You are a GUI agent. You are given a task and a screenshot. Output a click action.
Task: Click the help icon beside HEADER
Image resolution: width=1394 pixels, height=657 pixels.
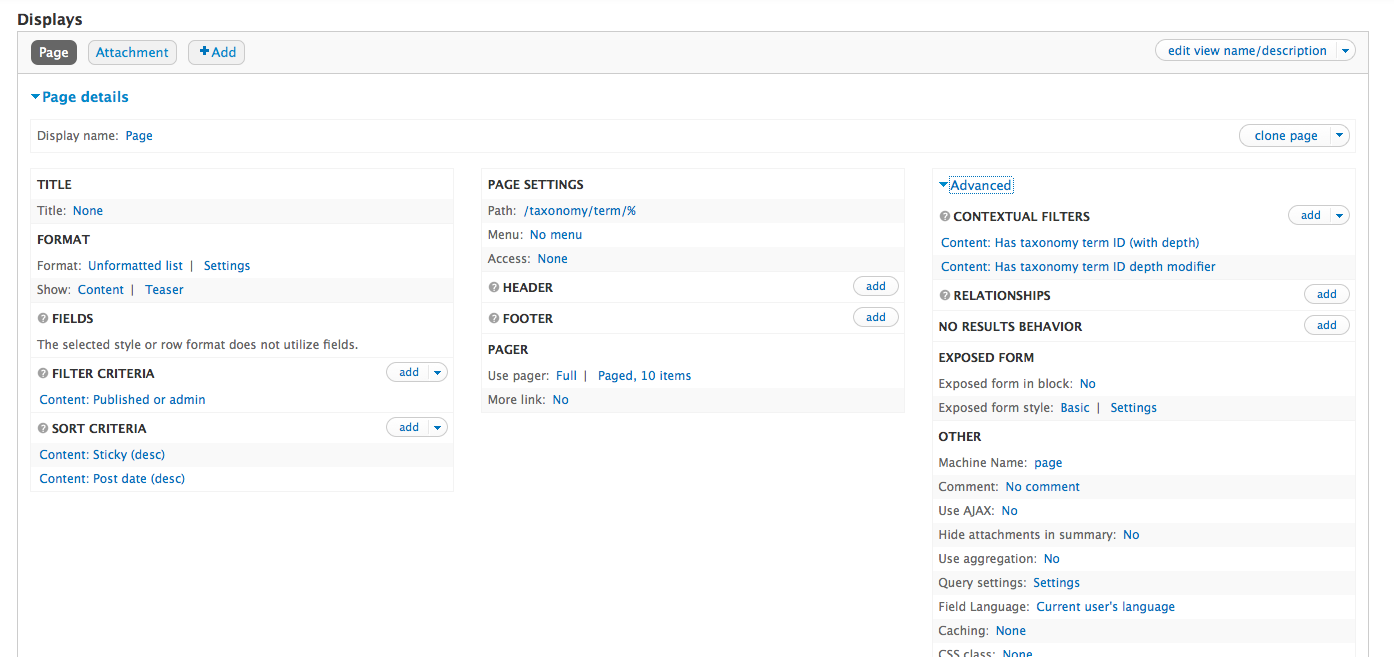pos(494,288)
